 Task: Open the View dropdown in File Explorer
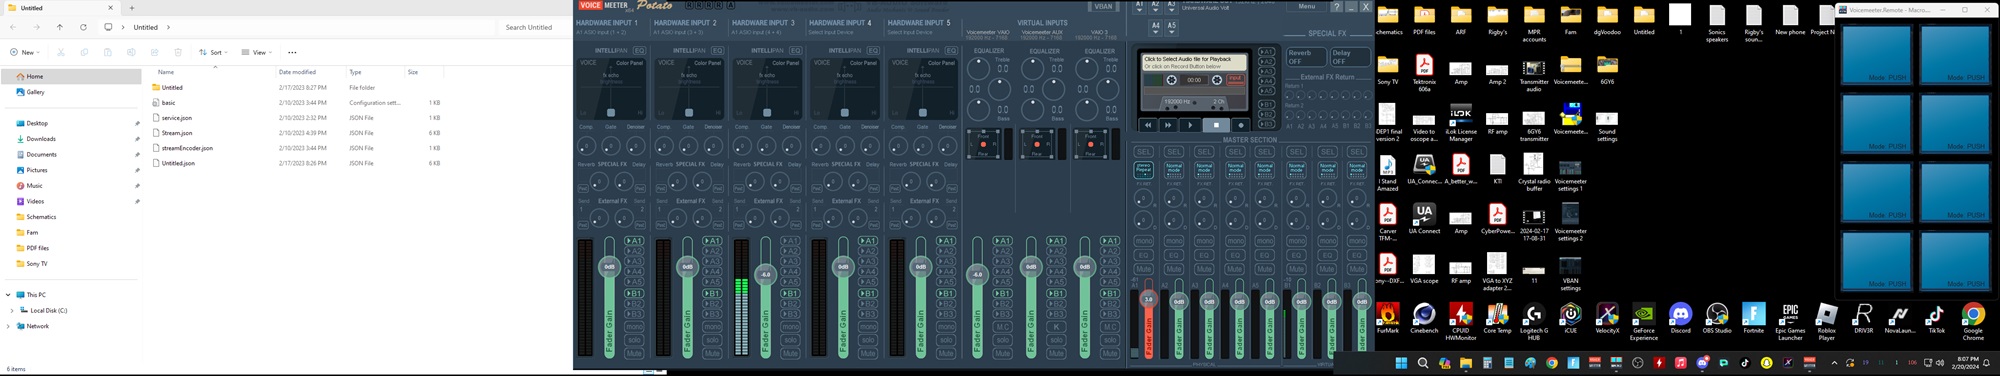point(258,52)
